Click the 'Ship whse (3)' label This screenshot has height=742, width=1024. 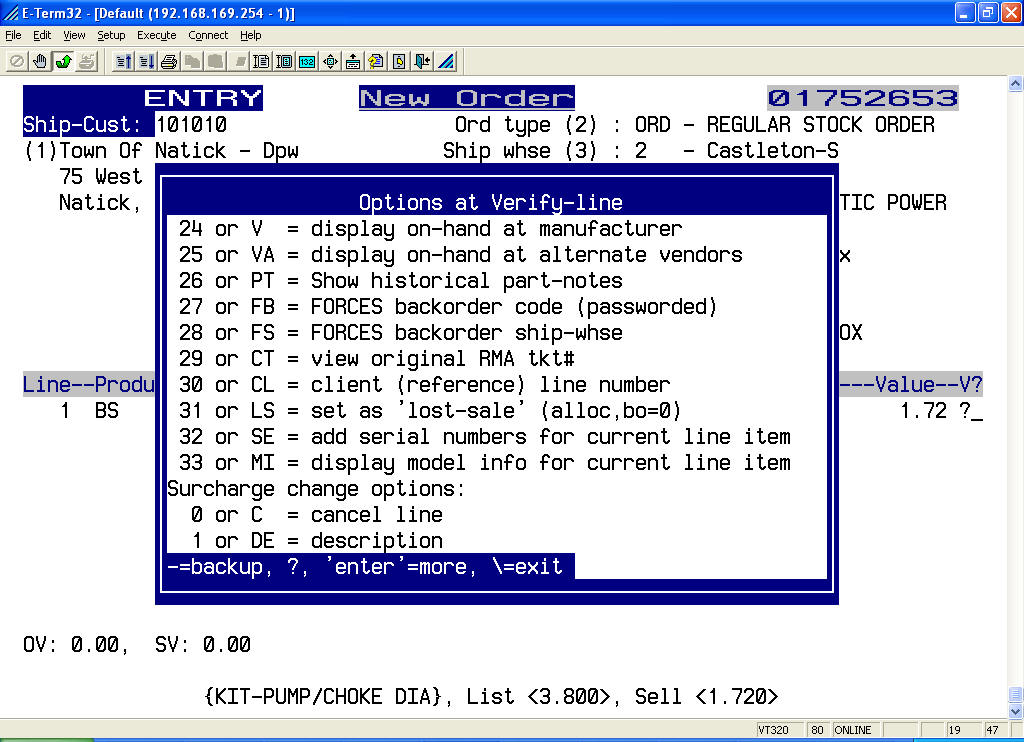(520, 151)
